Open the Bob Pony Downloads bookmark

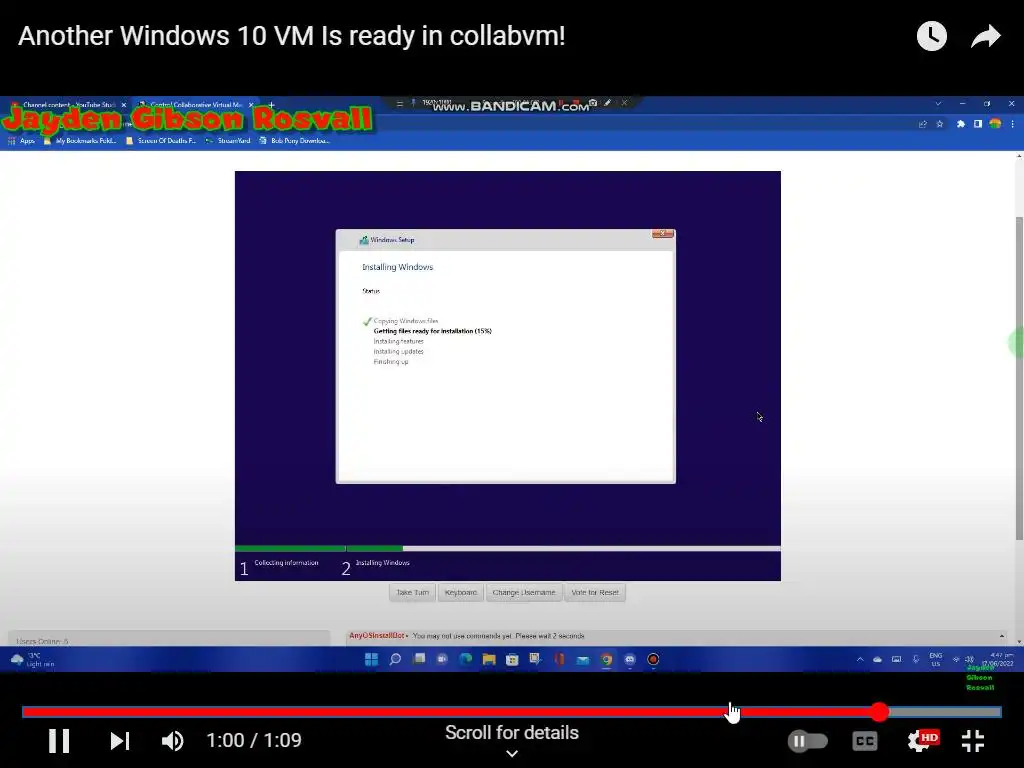(x=295, y=140)
